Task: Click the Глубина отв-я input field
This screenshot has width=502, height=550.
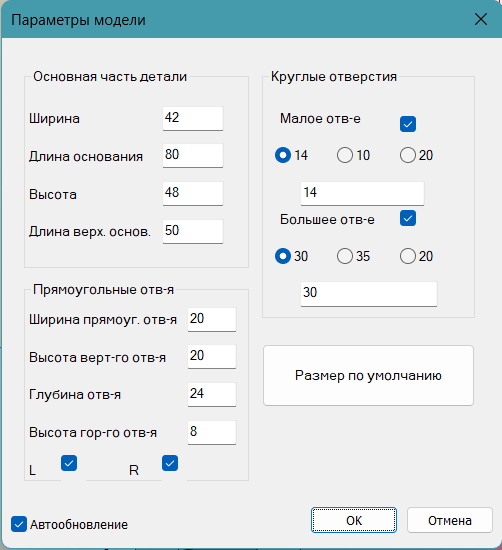Action: [212, 395]
